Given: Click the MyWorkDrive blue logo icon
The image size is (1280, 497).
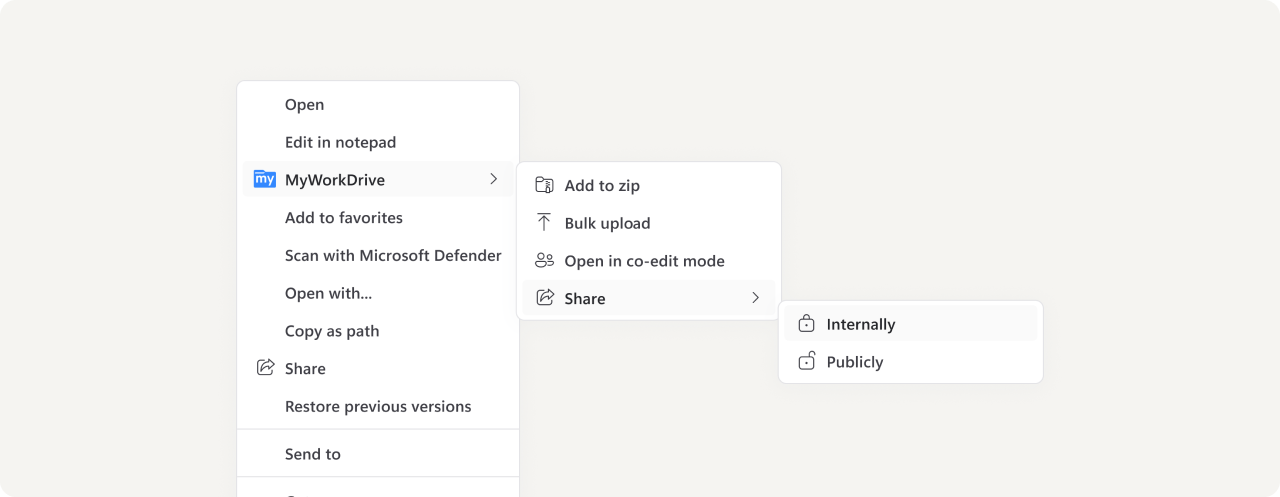Looking at the screenshot, I should click(264, 180).
